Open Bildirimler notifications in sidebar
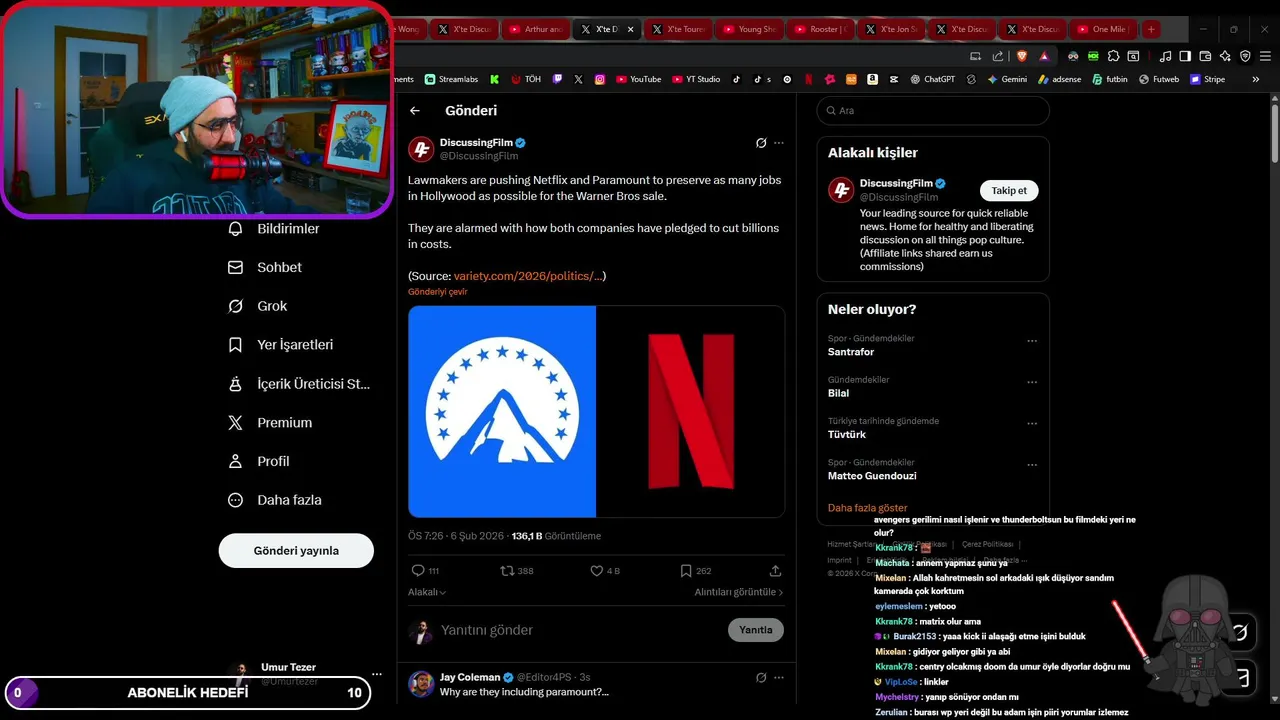 [275, 229]
